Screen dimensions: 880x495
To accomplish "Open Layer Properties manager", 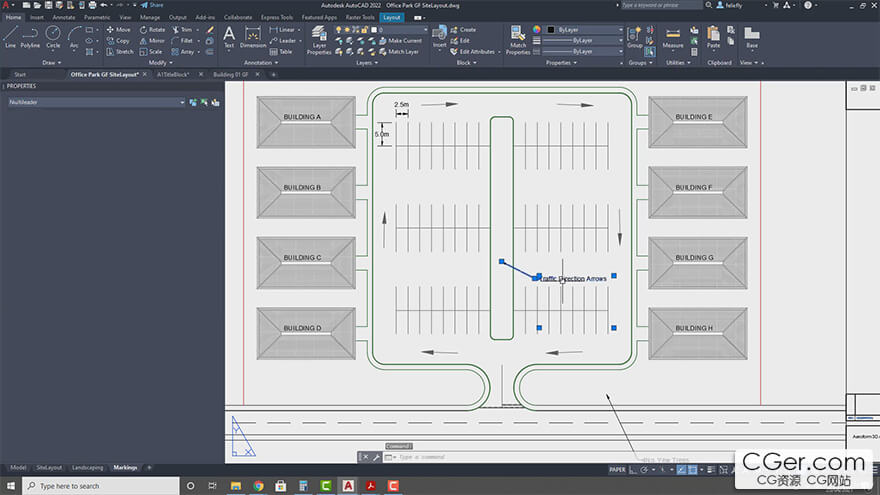I will (x=319, y=40).
